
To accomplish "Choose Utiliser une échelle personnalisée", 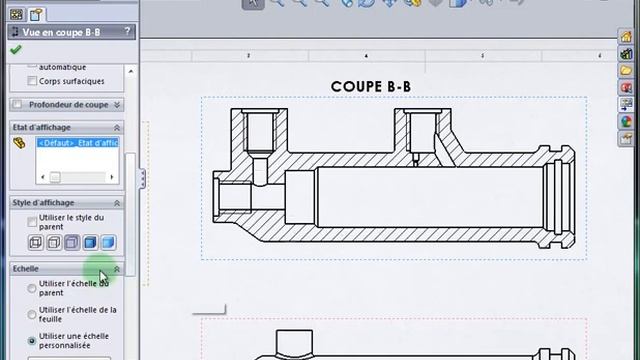I will tap(31, 341).
